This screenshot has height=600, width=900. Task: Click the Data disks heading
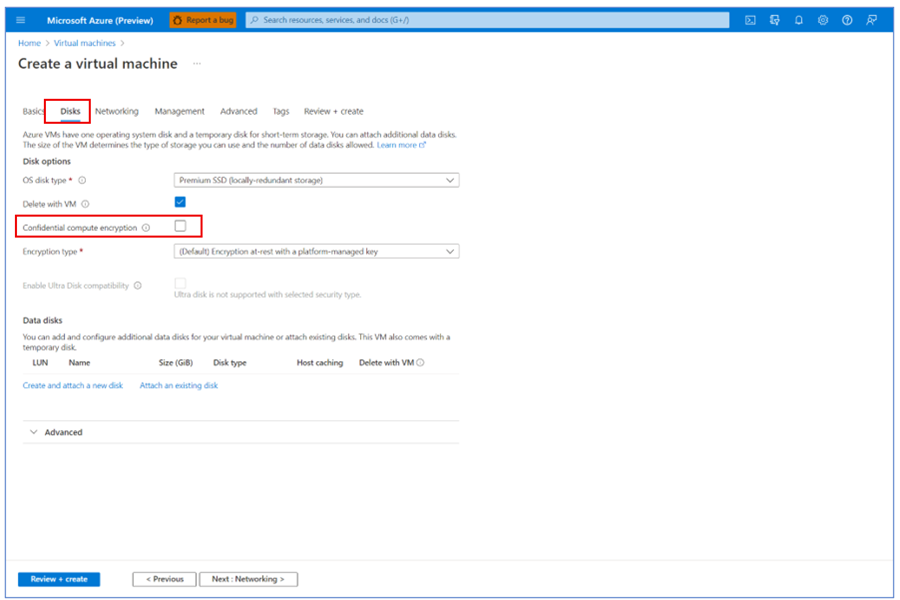(42, 320)
